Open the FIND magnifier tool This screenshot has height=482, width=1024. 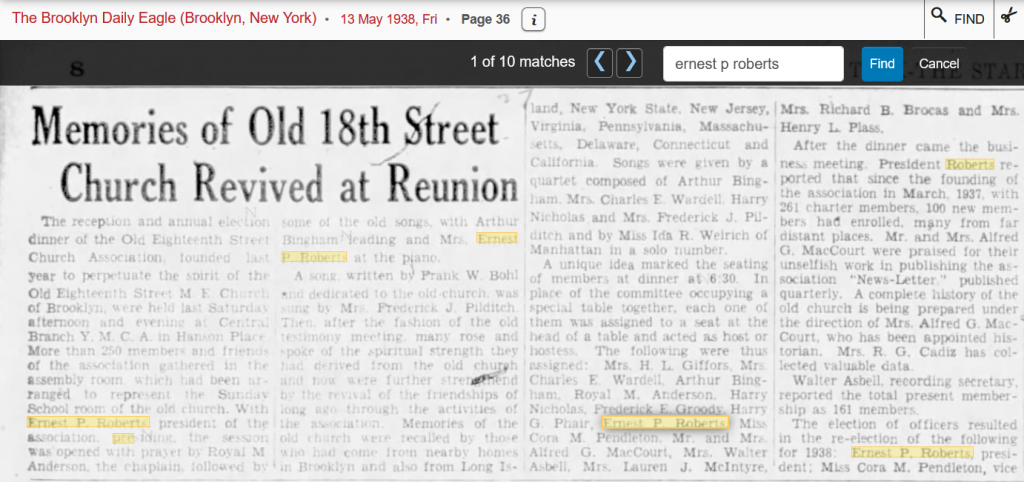957,18
